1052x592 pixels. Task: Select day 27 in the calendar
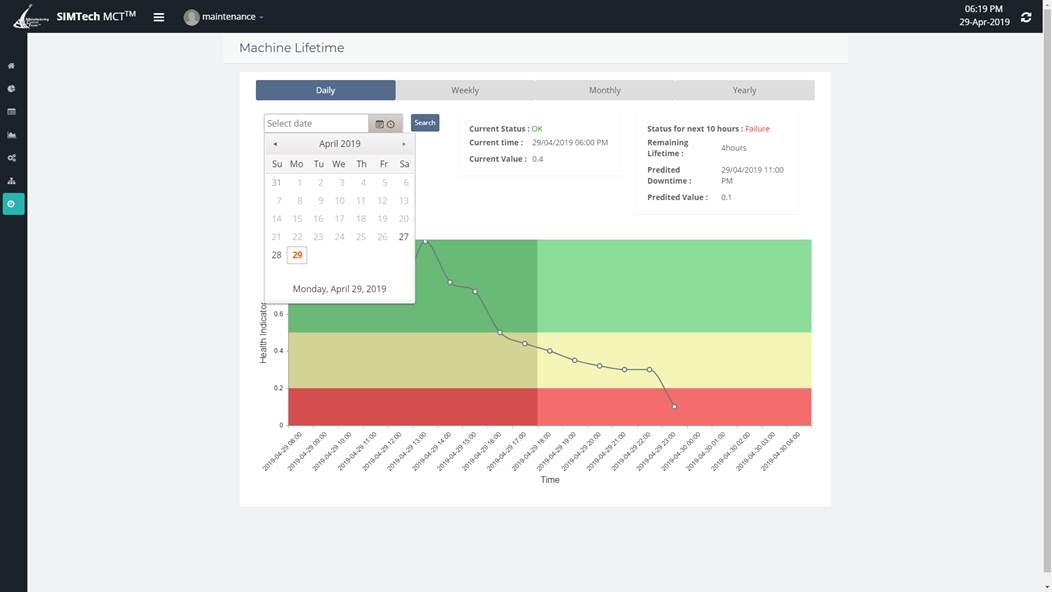click(403, 237)
